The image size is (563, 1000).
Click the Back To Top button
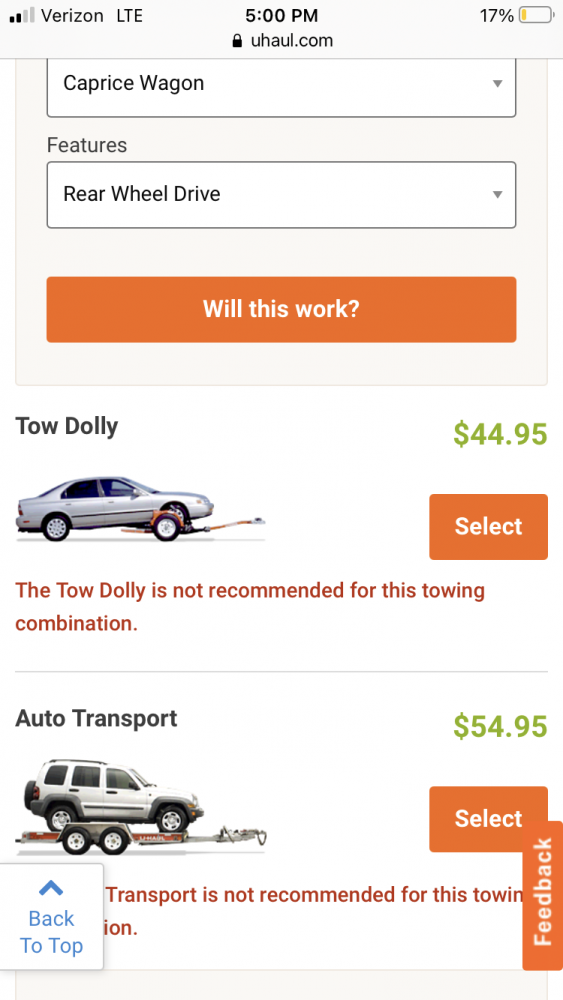[x=52, y=917]
